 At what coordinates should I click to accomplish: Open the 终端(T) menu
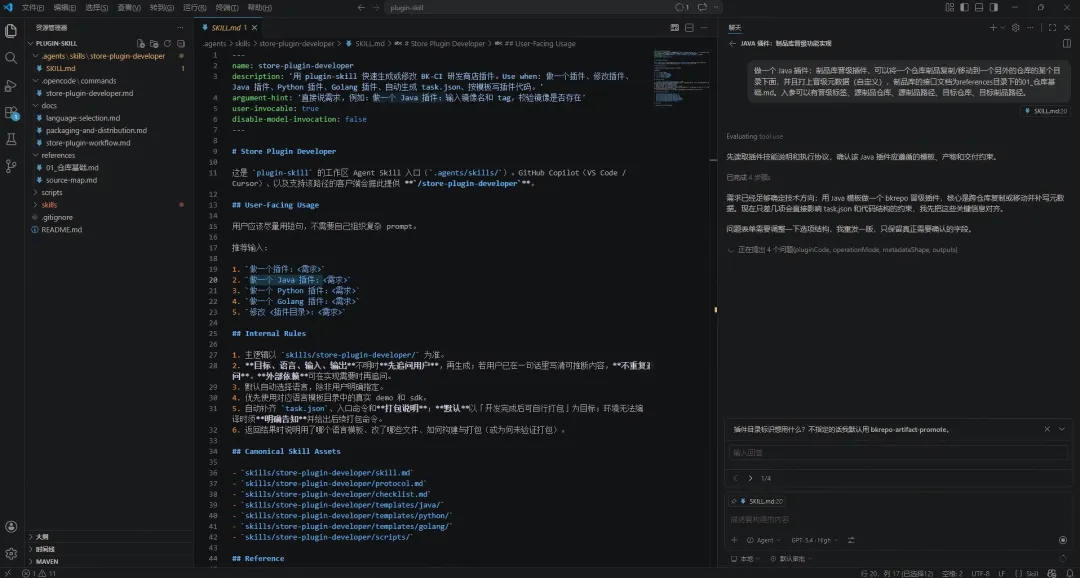pos(227,8)
